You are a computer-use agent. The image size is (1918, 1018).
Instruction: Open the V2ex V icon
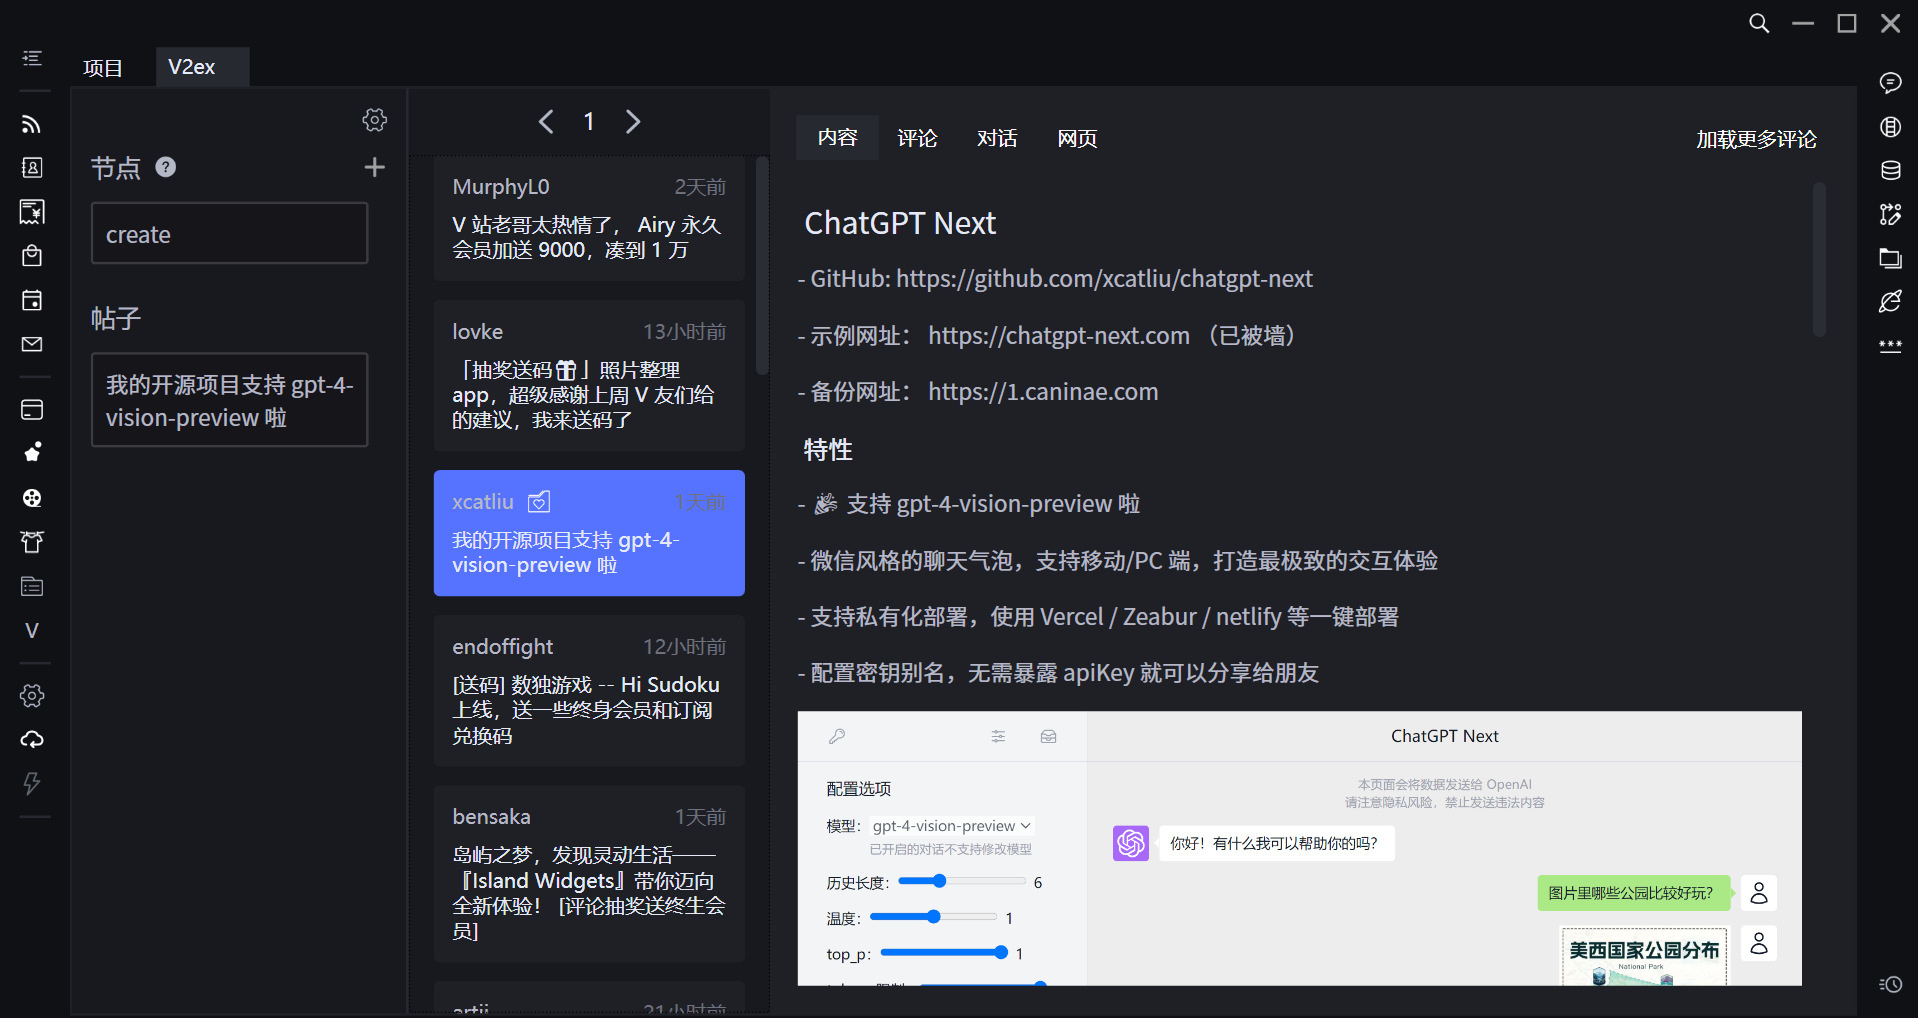click(x=32, y=630)
